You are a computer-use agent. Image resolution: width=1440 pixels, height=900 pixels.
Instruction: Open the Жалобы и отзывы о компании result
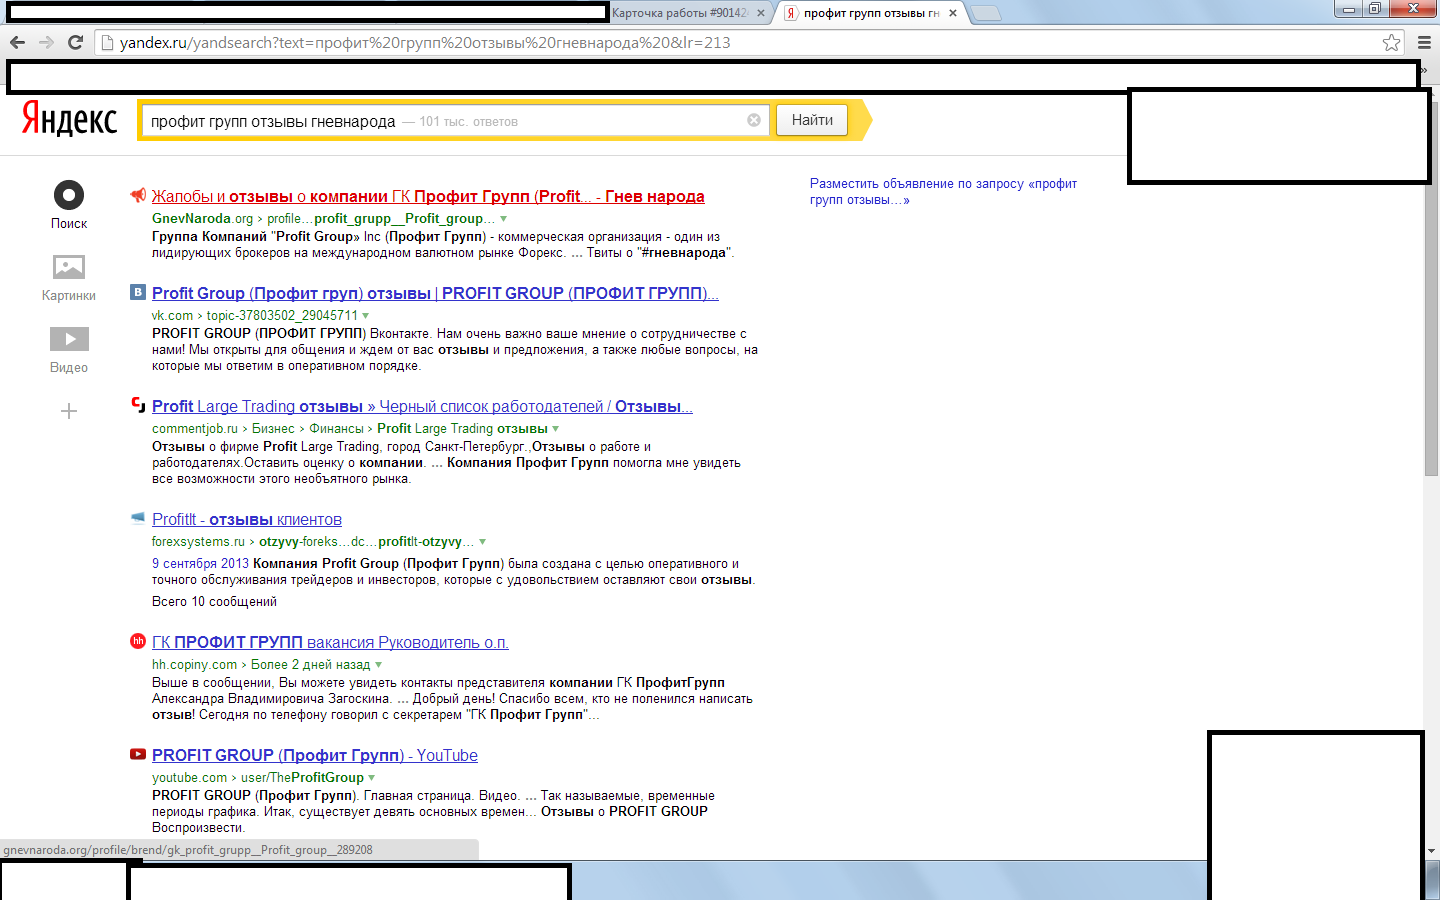click(428, 196)
